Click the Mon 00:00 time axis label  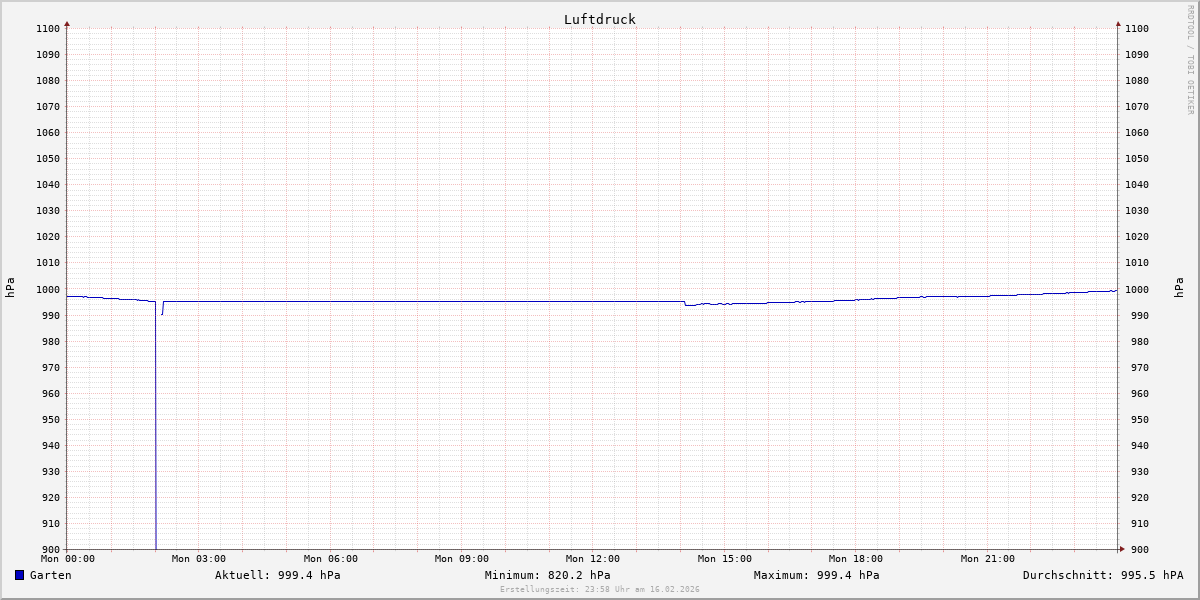pyautogui.click(x=68, y=559)
